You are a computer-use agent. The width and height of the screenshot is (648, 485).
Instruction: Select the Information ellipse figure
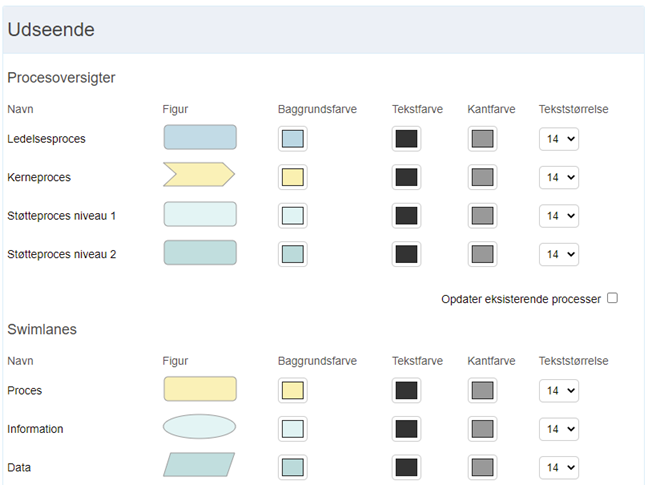(199, 427)
